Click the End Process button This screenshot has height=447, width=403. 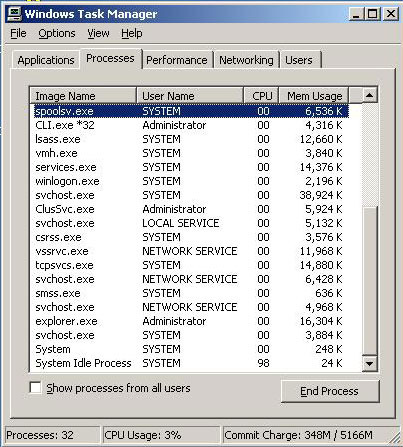click(330, 391)
